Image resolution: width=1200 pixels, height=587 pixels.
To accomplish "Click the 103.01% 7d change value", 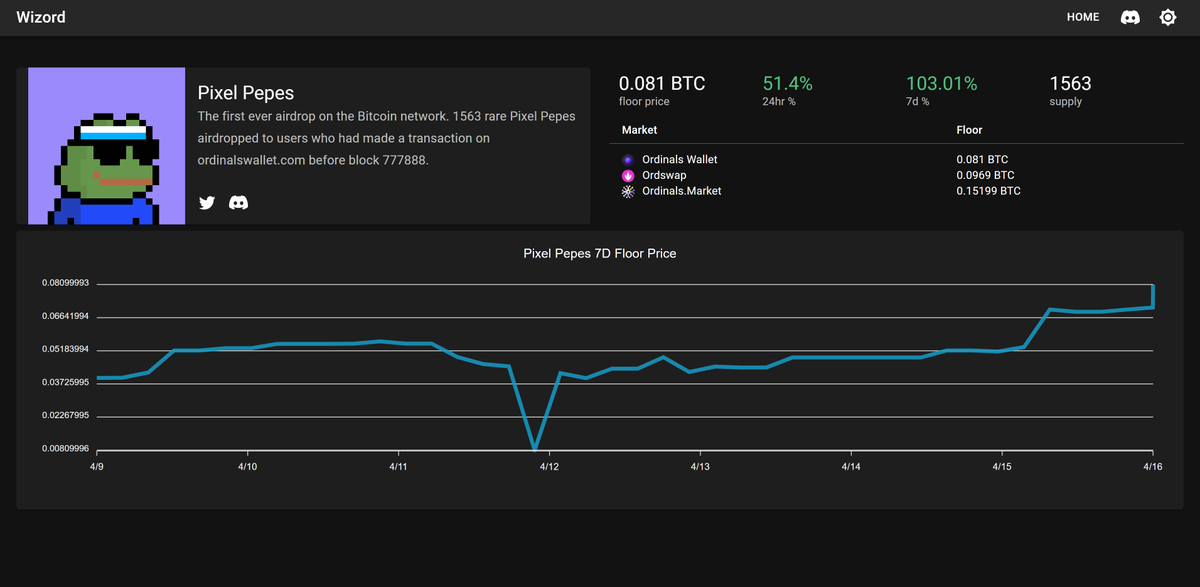I will [942, 83].
